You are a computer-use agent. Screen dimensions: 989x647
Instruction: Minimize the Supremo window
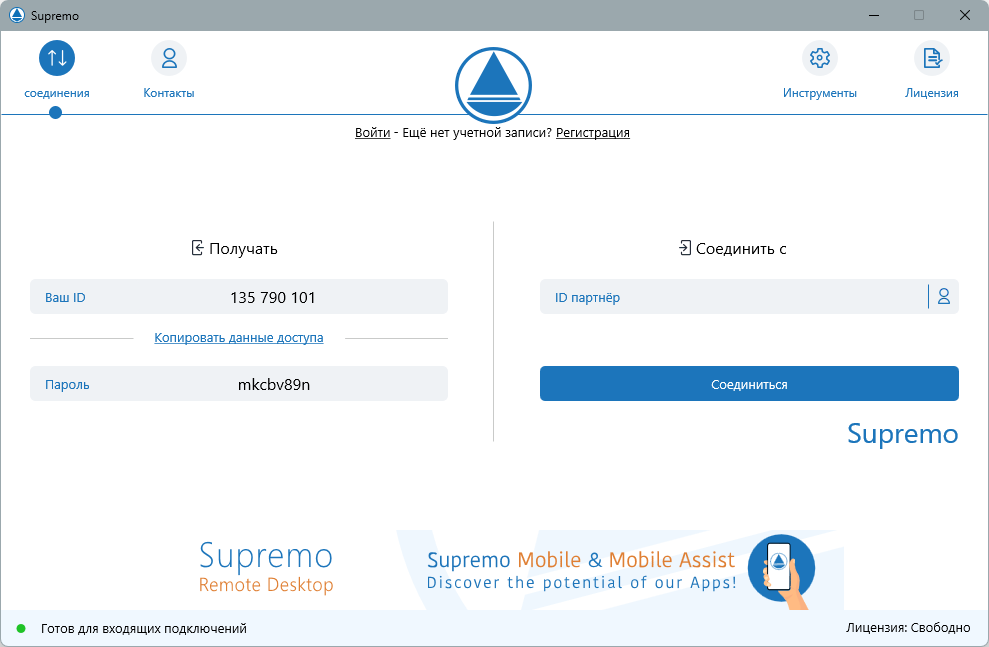[x=874, y=15]
